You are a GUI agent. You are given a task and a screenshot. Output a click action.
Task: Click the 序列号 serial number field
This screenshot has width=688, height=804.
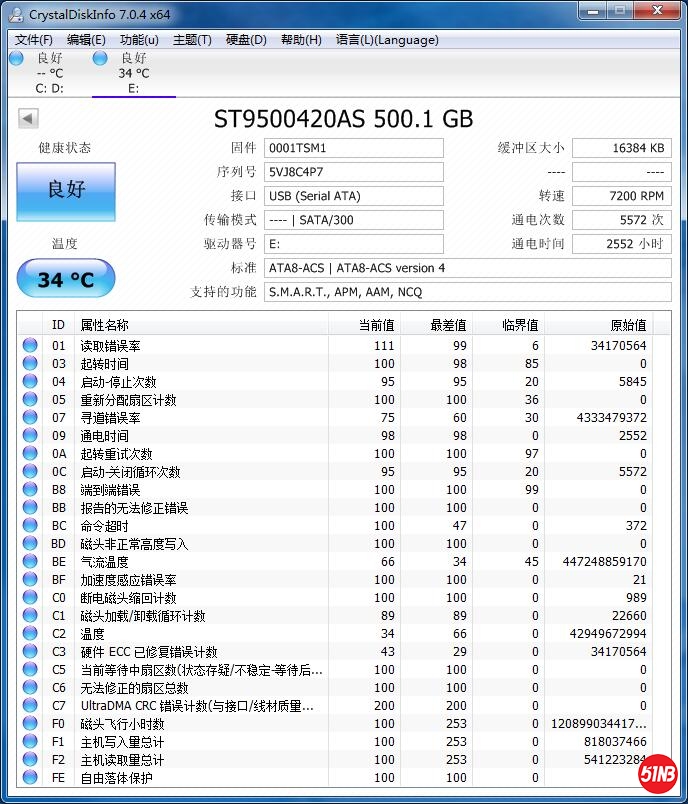[x=354, y=172]
